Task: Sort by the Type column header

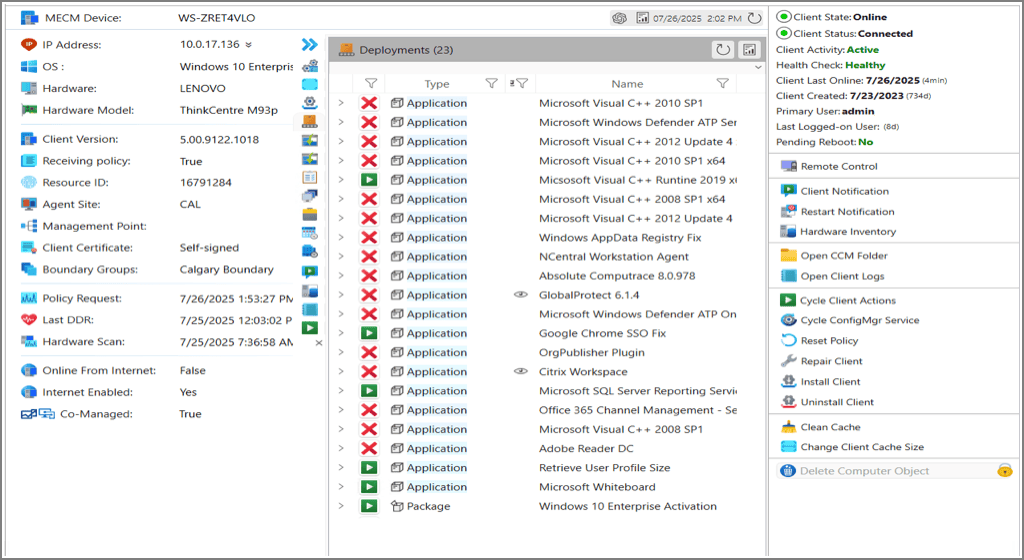Action: 437,84
